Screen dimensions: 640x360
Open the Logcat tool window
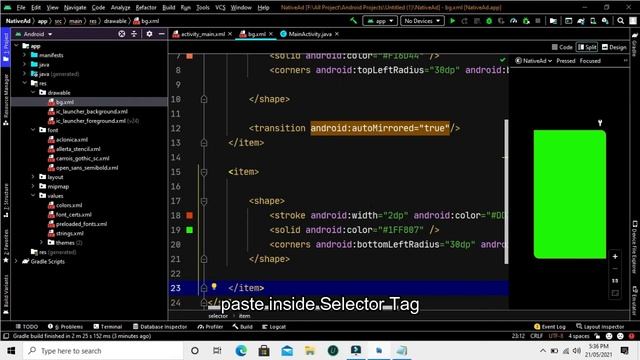[x=274, y=327]
